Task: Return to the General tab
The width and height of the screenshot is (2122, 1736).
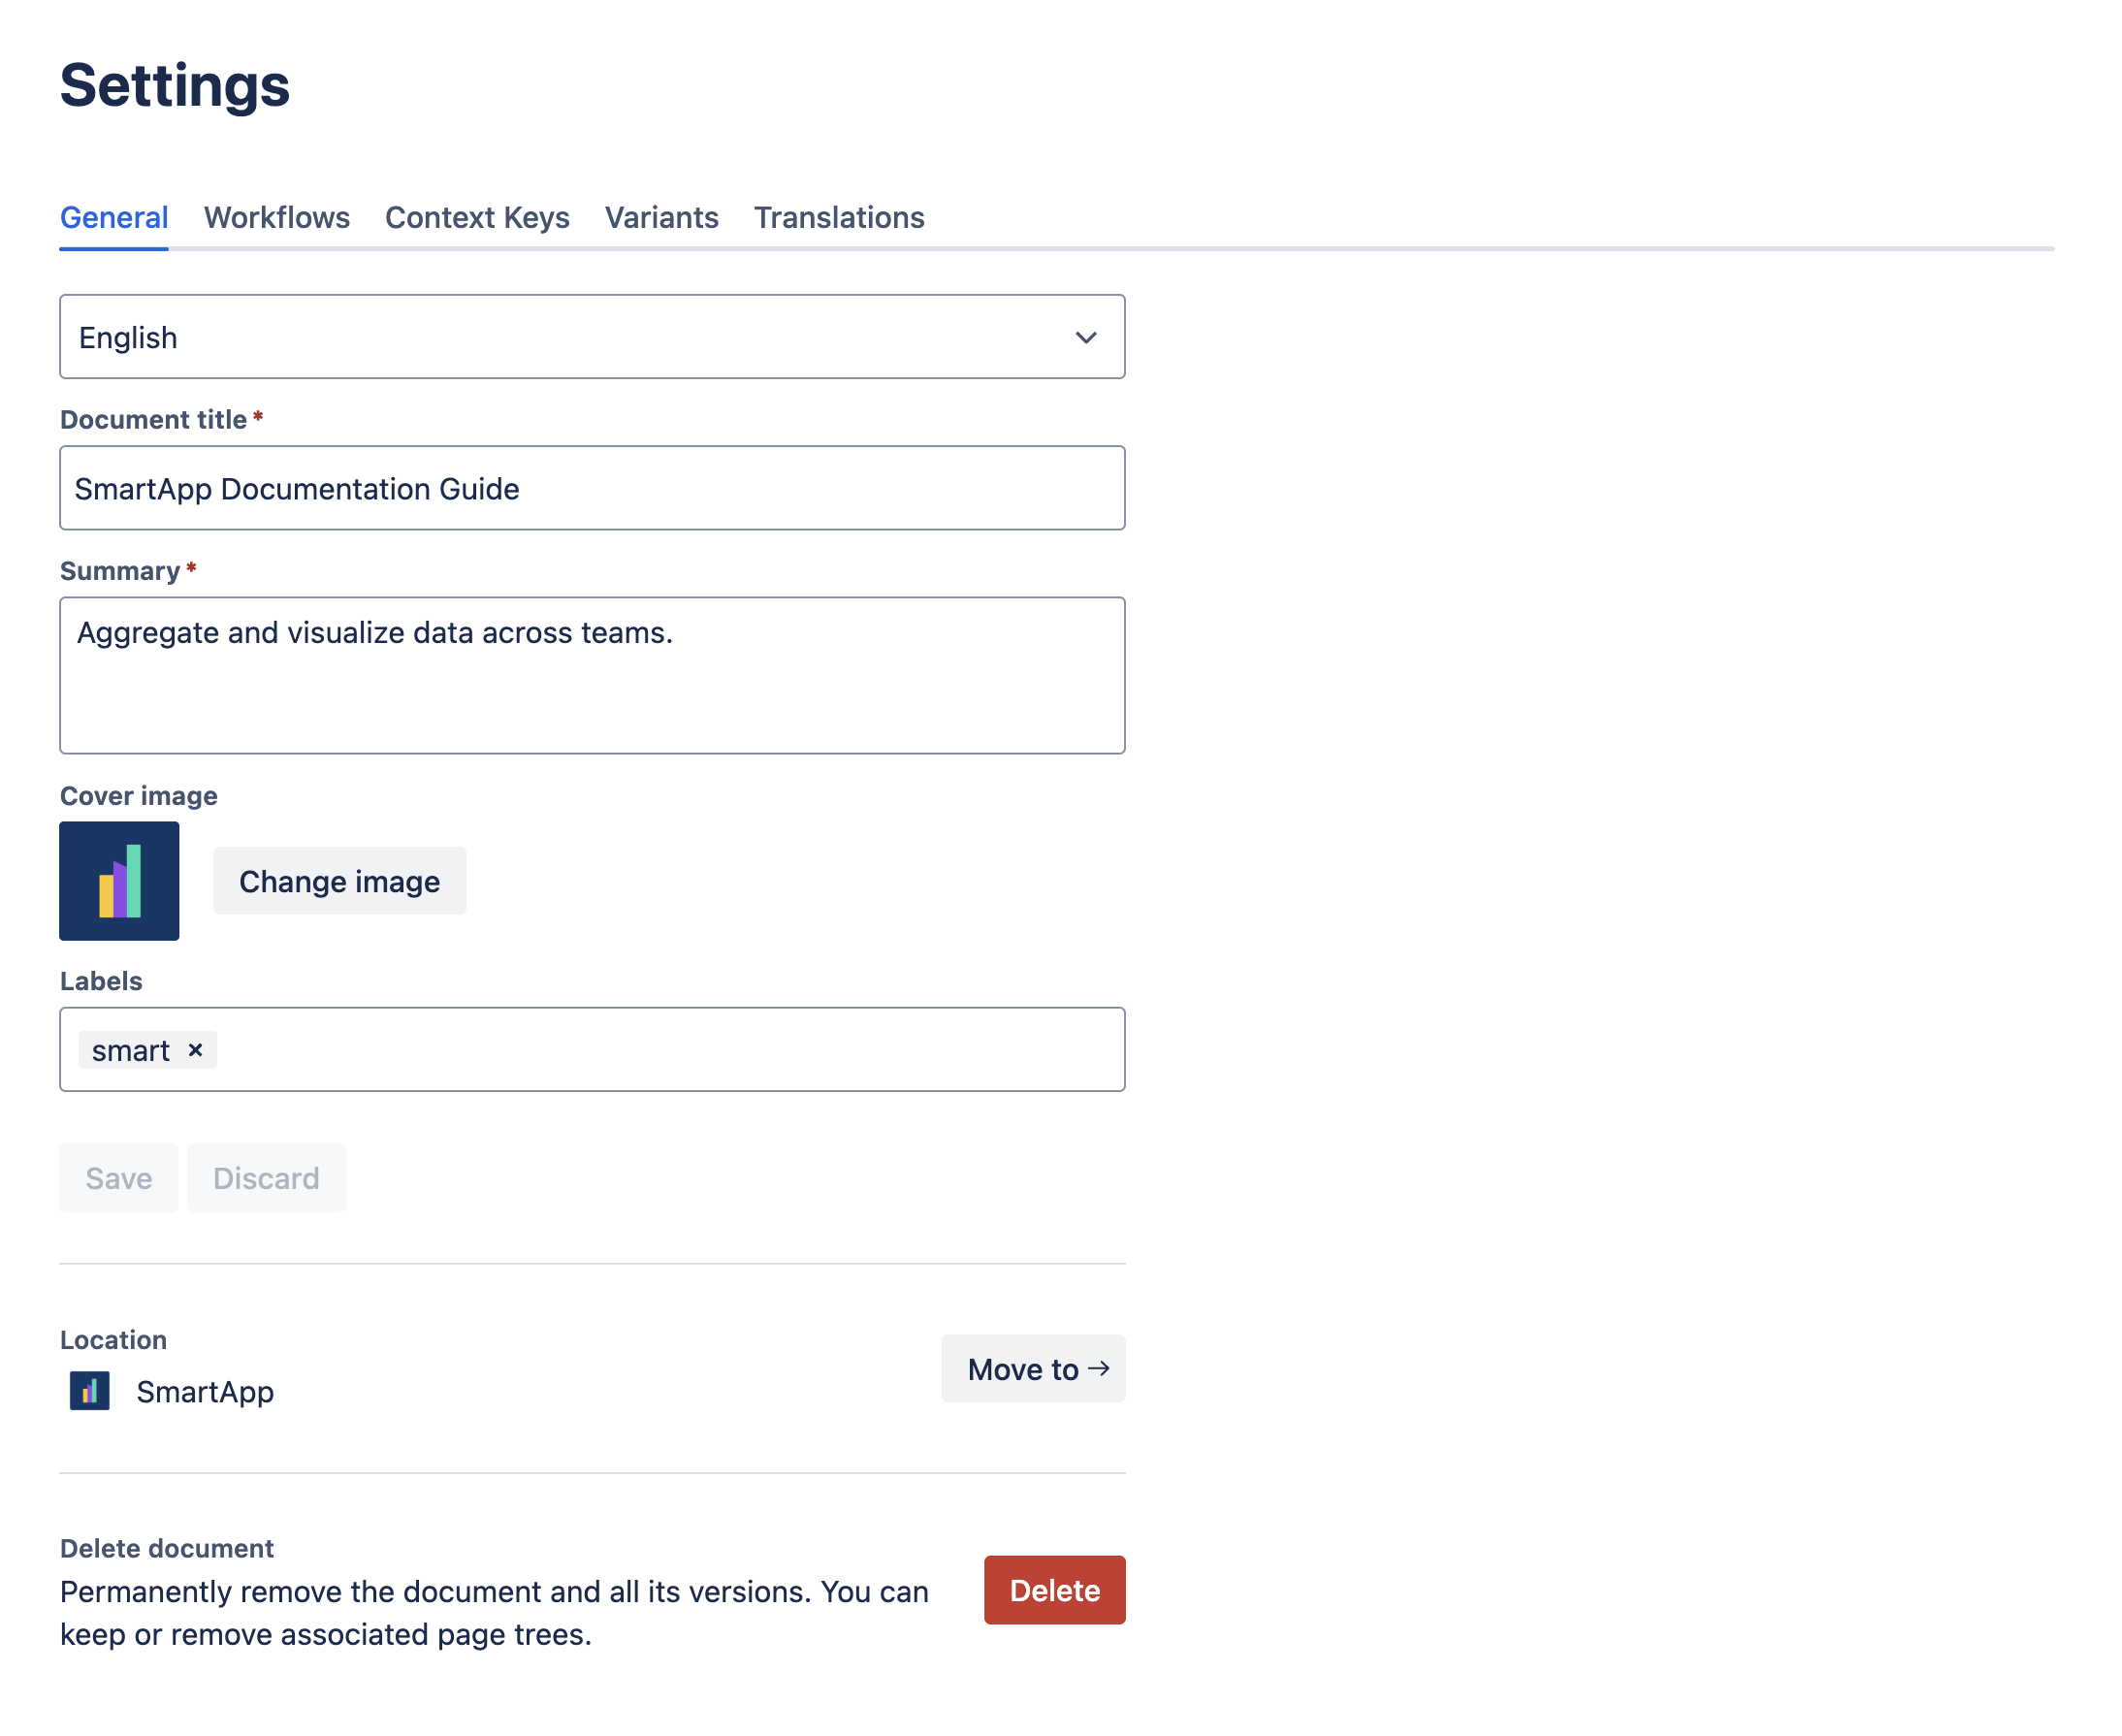Action: click(113, 217)
